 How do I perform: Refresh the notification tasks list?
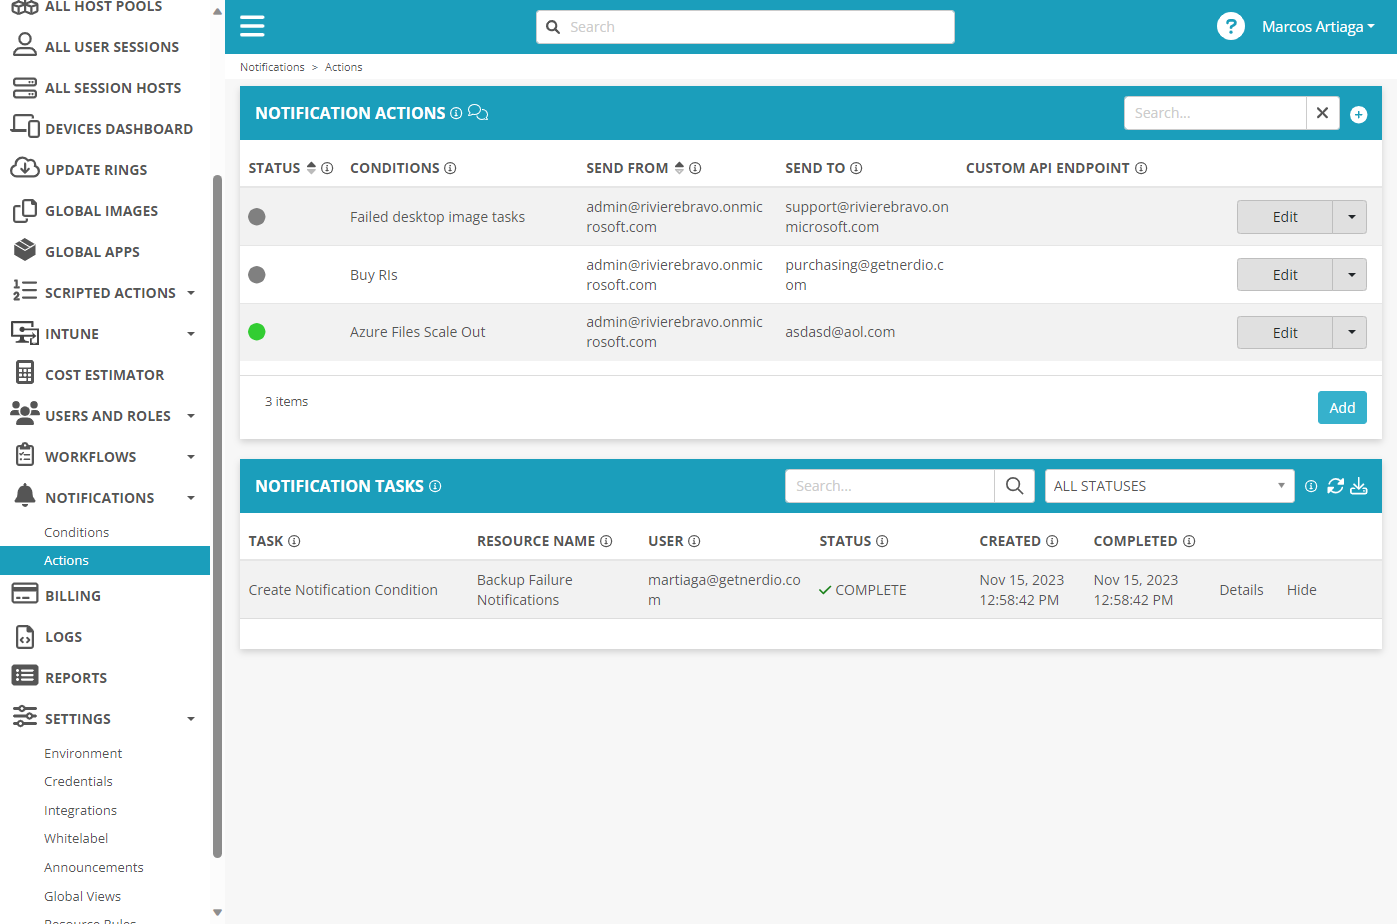[1335, 486]
